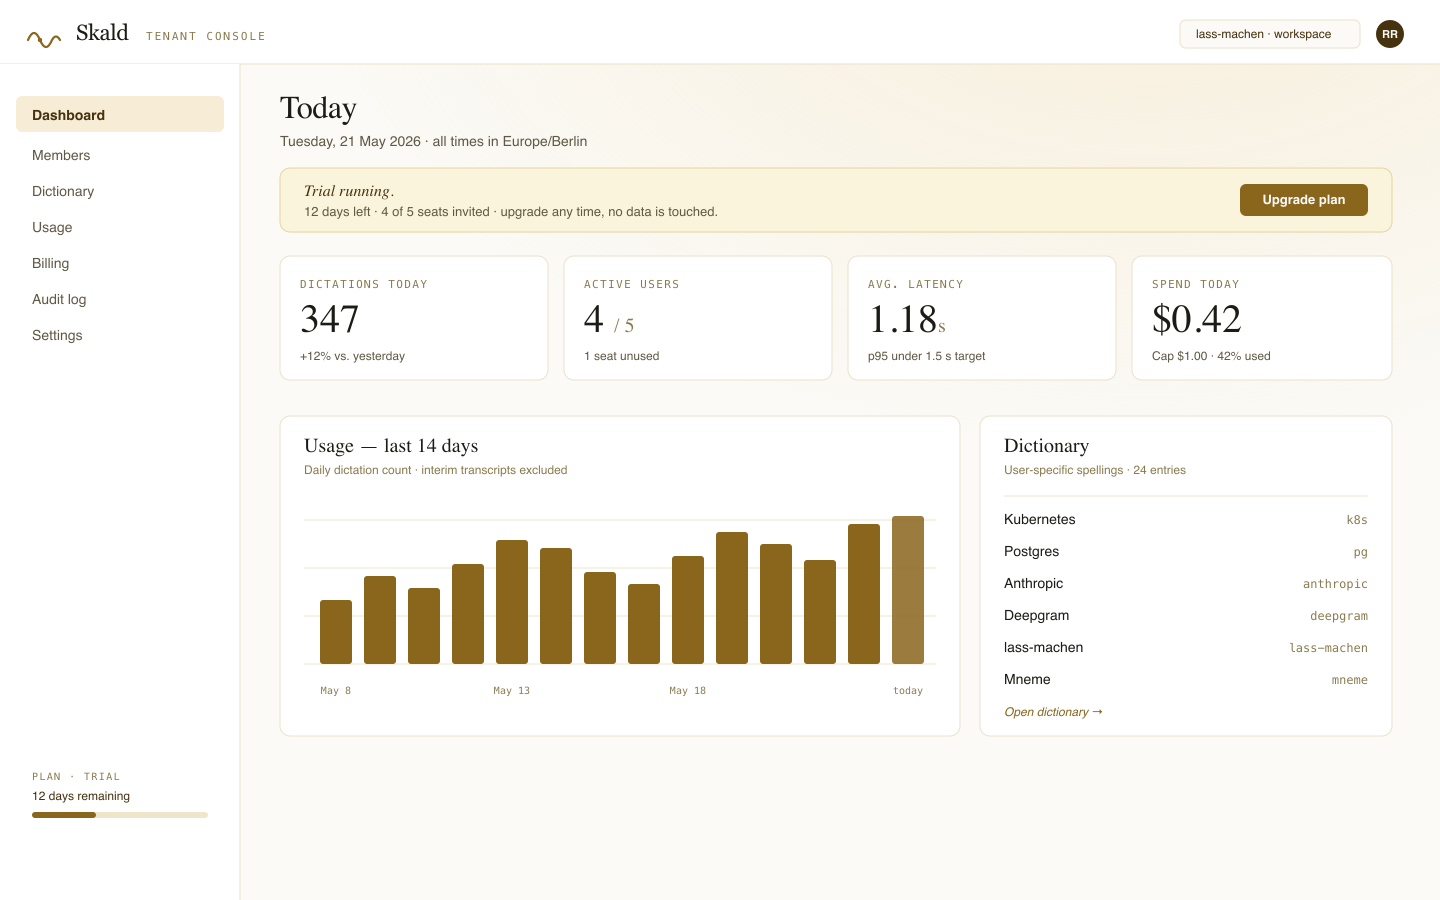Click the 'Usage — last 14 days' heading
The image size is (1440, 900).
[x=391, y=446]
